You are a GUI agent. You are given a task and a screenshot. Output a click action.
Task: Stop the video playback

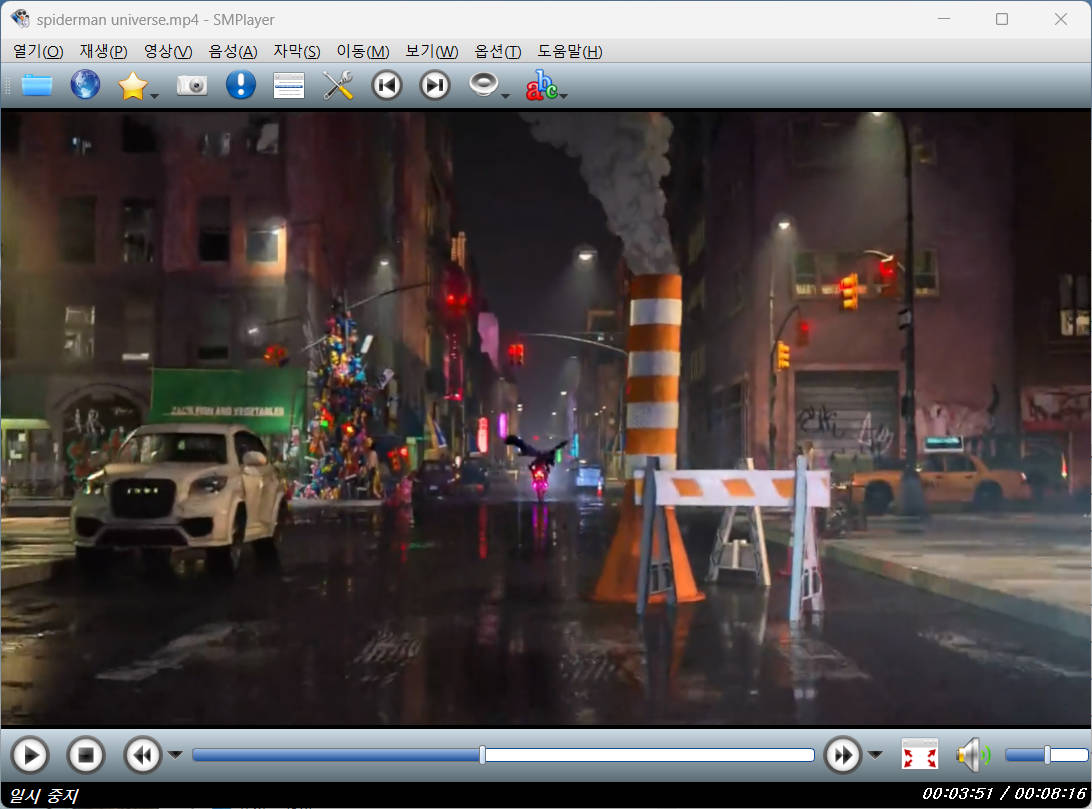point(86,755)
